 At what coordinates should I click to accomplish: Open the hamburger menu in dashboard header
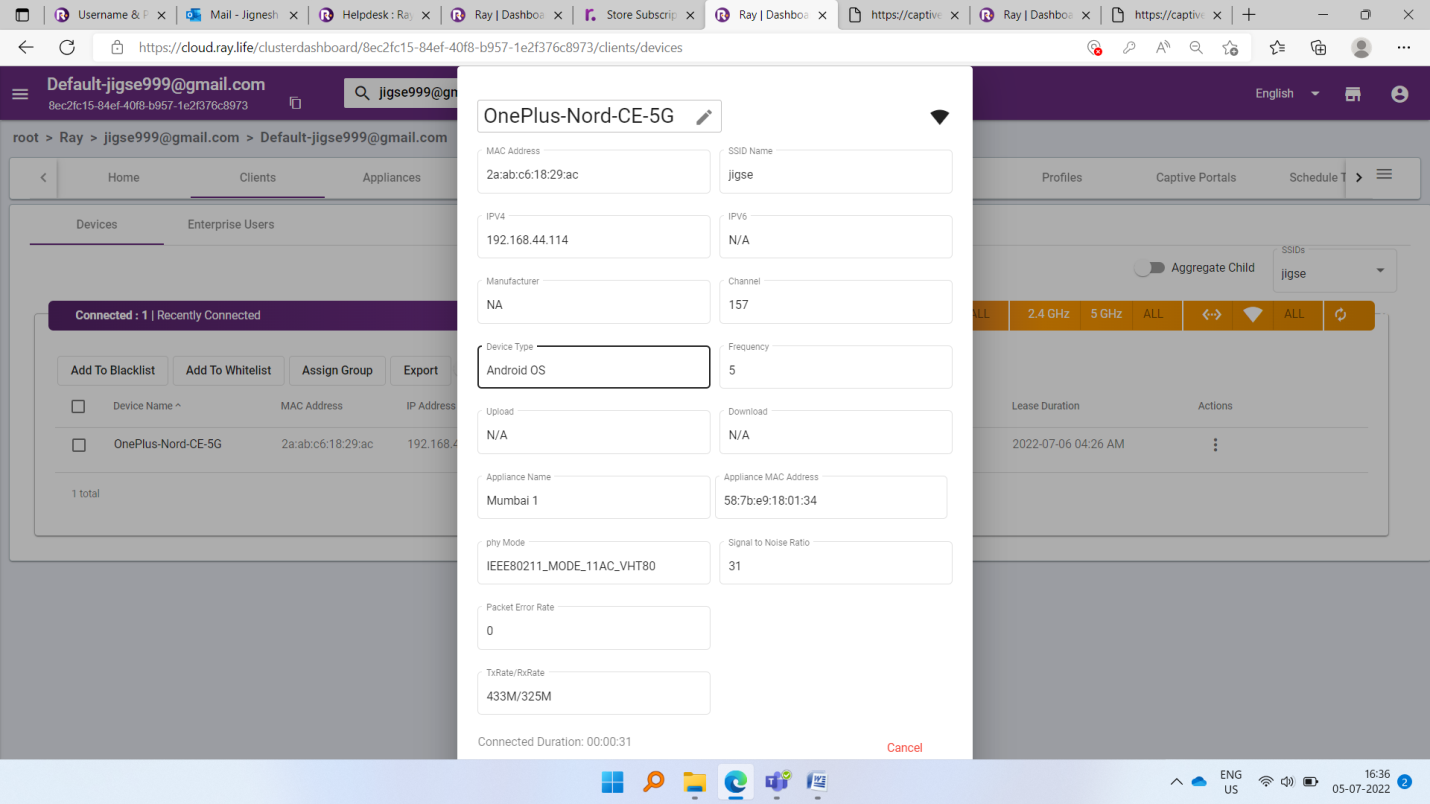click(20, 94)
